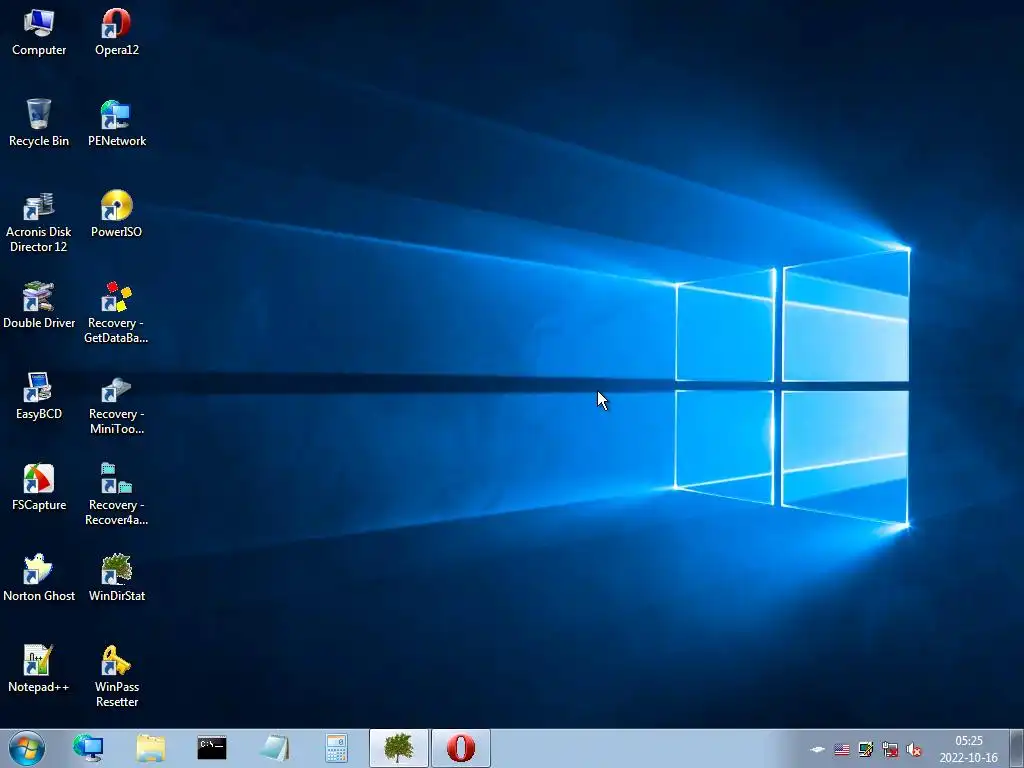1024x768 pixels.
Task: Click the disconnected network tray icon
Action: click(889, 750)
